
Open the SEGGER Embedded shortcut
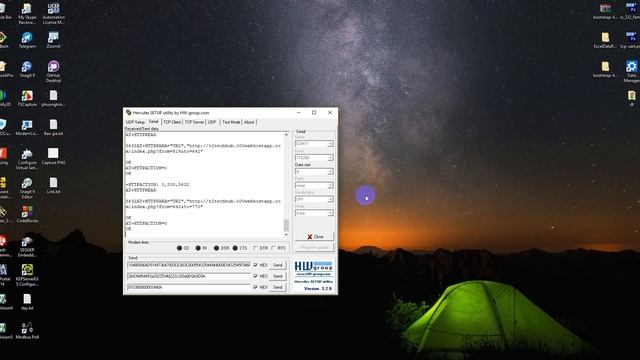[x=27, y=247]
